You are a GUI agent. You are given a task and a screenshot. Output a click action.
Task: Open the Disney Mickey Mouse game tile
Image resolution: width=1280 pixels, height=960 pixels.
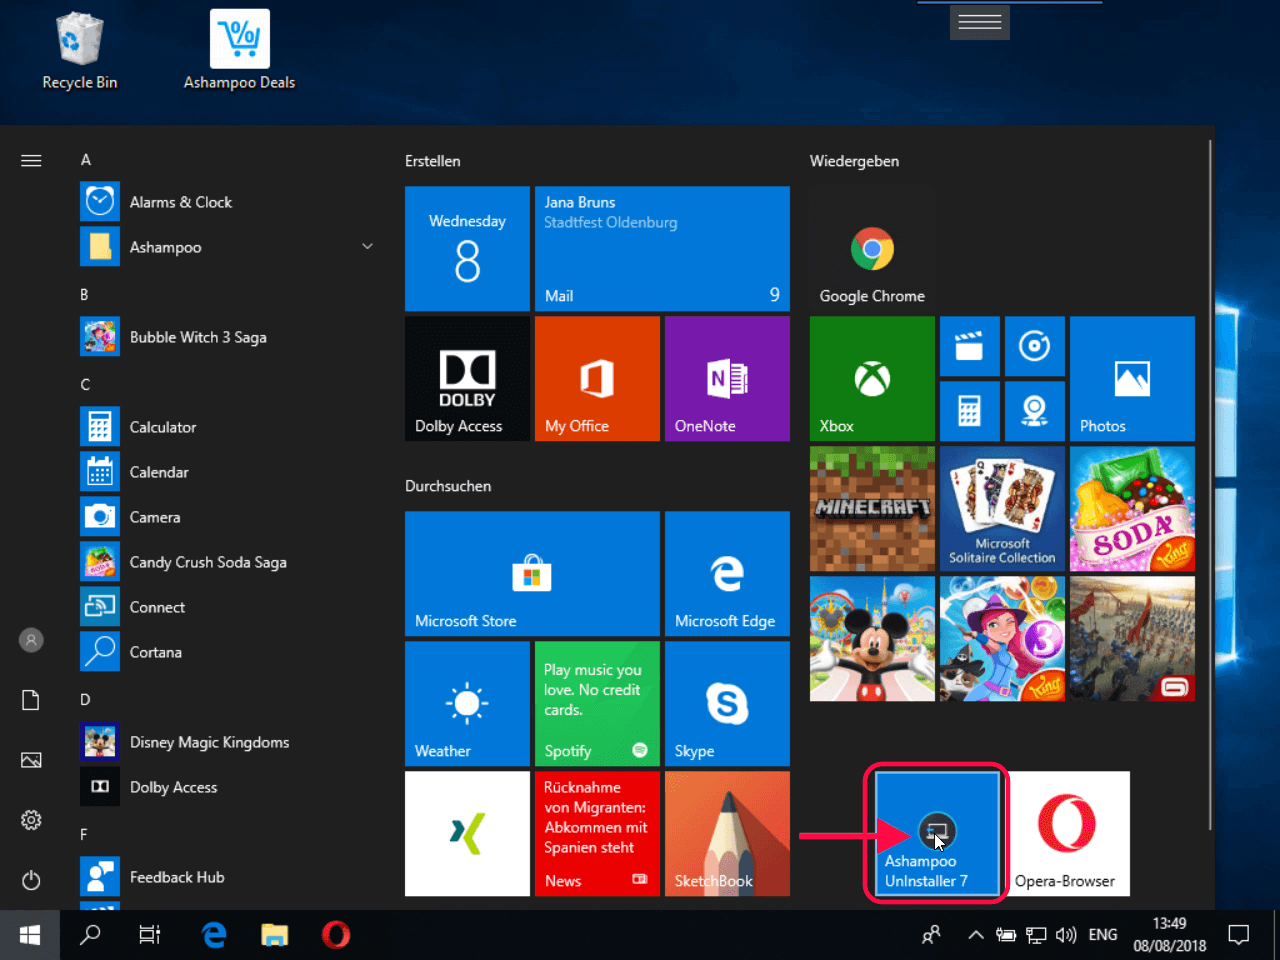(x=872, y=639)
